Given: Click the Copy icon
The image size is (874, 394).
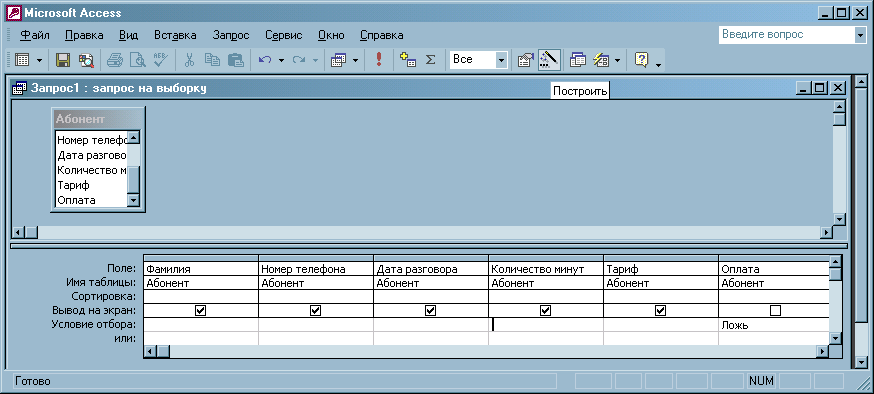Looking at the screenshot, I should tap(212, 60).
